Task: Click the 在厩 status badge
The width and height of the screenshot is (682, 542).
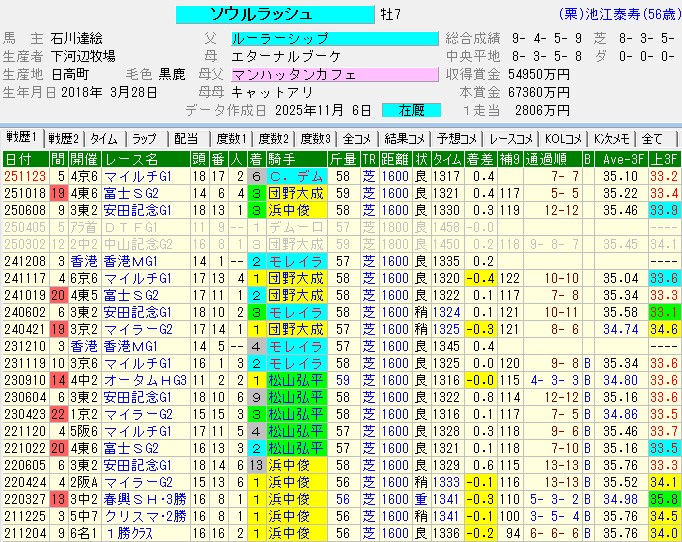Action: pos(412,110)
